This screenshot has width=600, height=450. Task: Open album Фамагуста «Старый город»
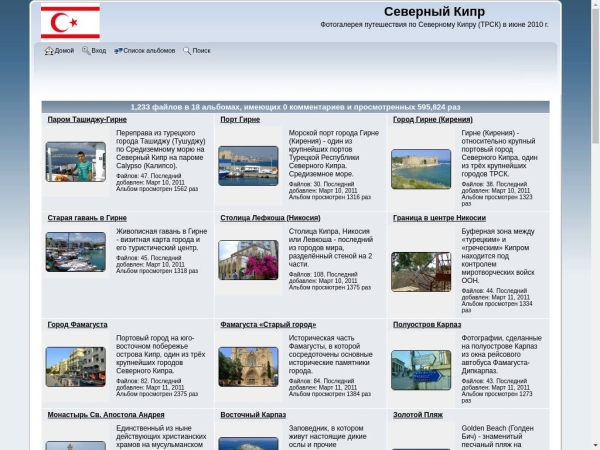coord(268,324)
